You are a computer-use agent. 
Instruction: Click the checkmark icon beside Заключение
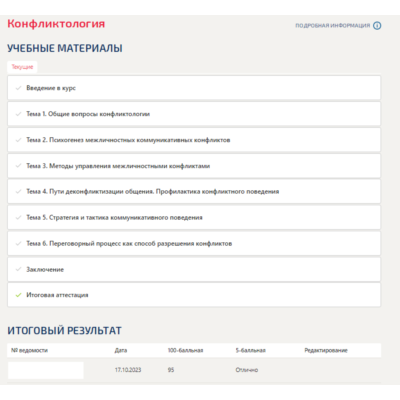click(18, 269)
